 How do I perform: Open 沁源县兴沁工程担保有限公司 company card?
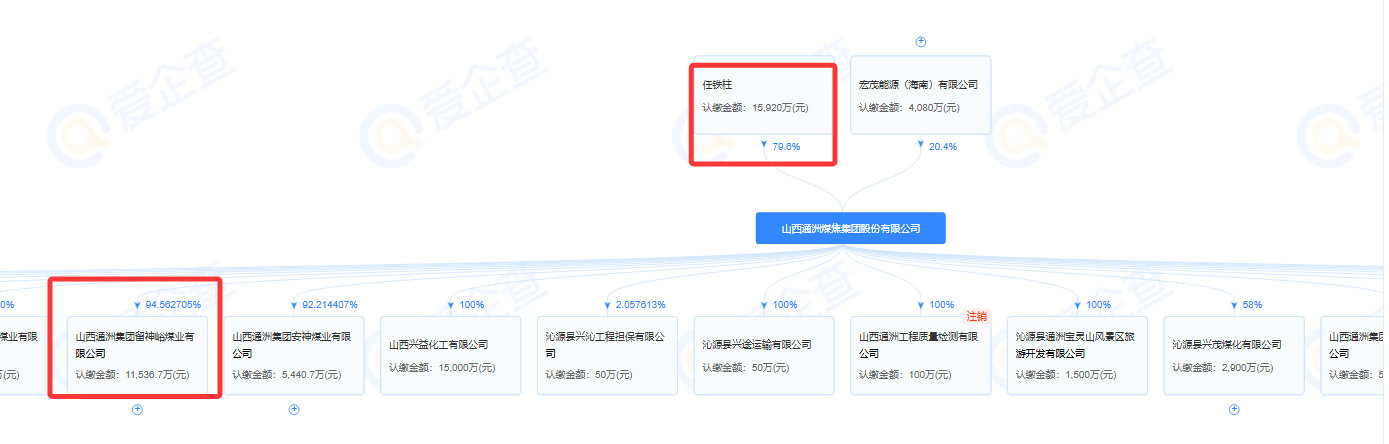click(x=607, y=355)
